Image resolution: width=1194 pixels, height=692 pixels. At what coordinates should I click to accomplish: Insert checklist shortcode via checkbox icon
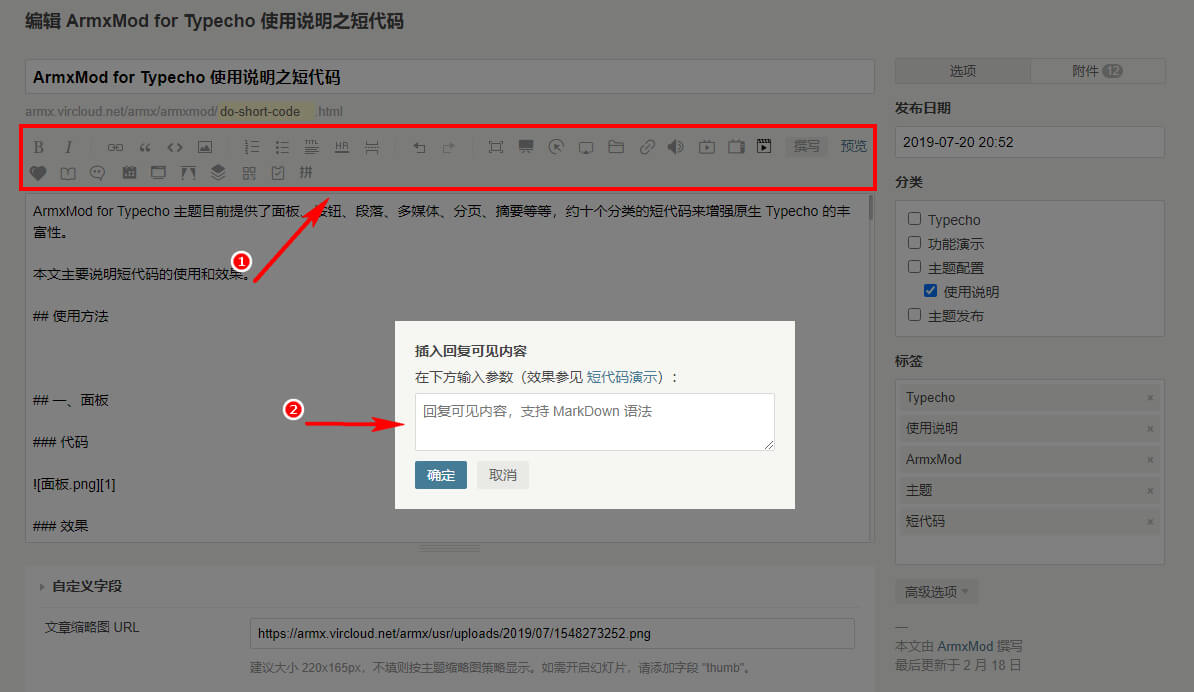[x=278, y=174]
